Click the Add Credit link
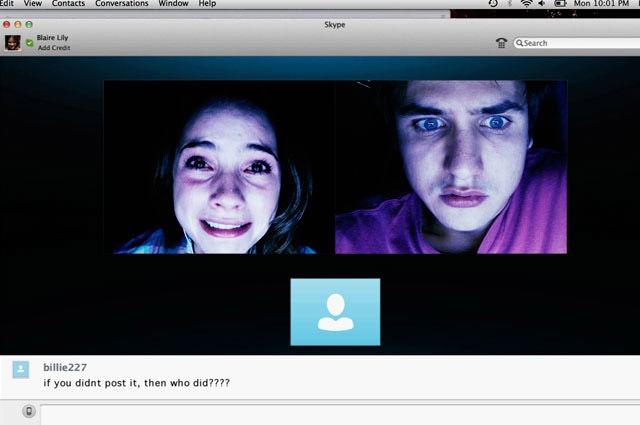Screen dimensions: 640x425 click(x=54, y=48)
